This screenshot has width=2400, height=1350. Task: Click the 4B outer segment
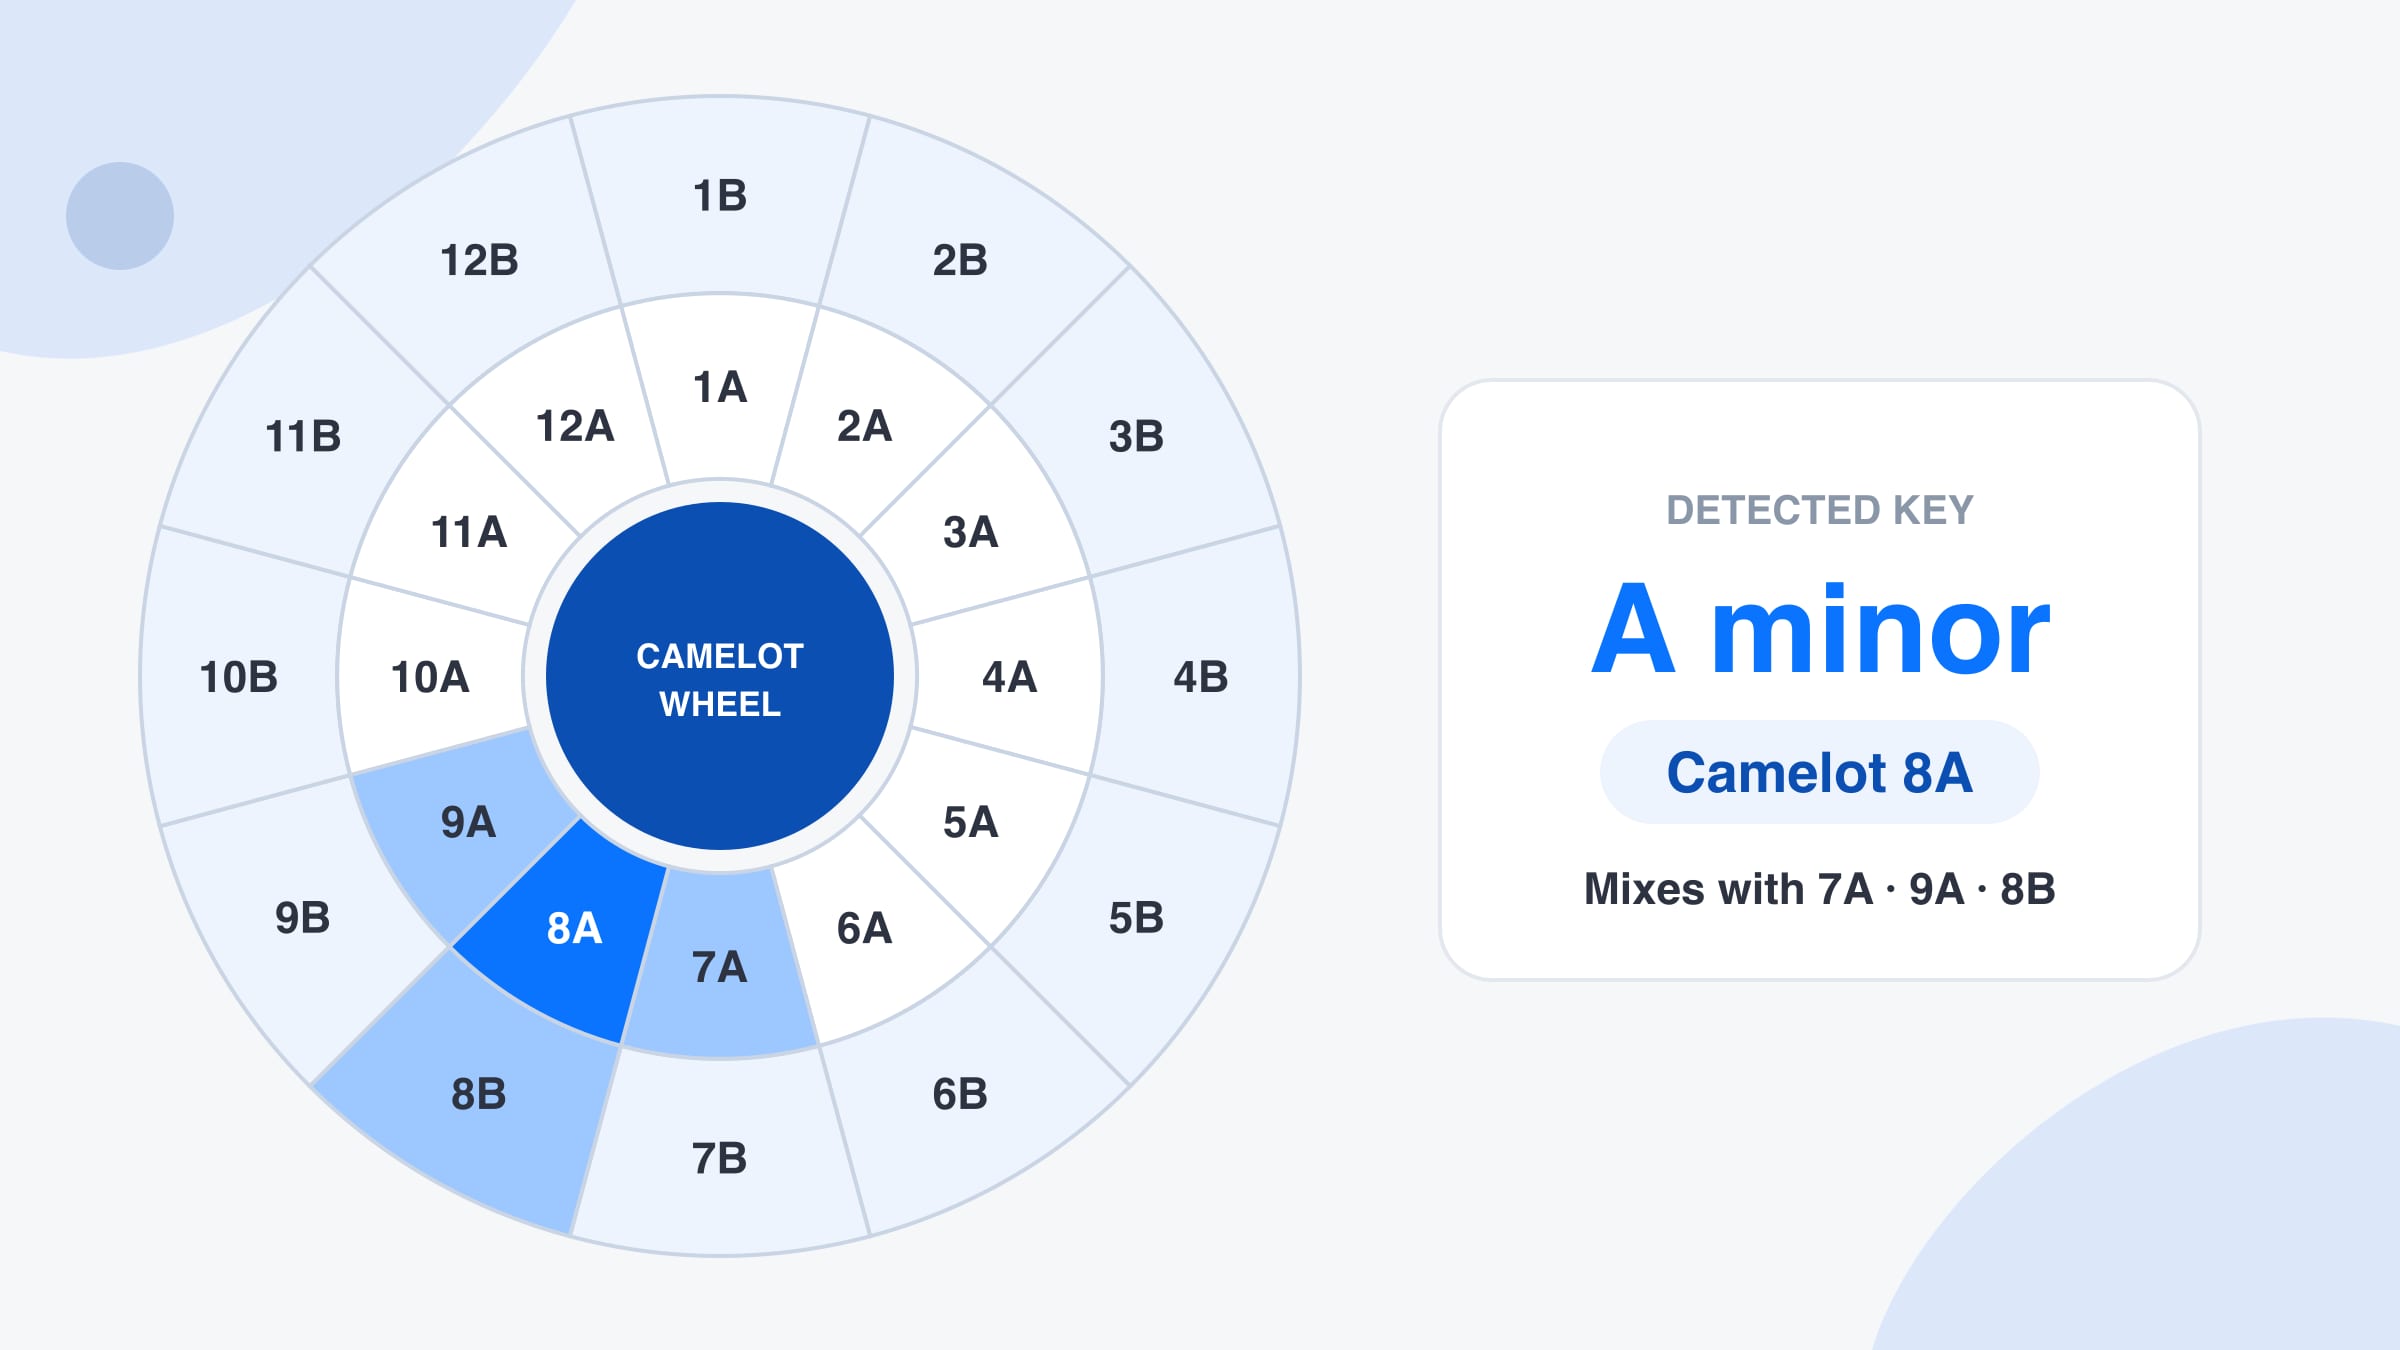click(x=1200, y=677)
